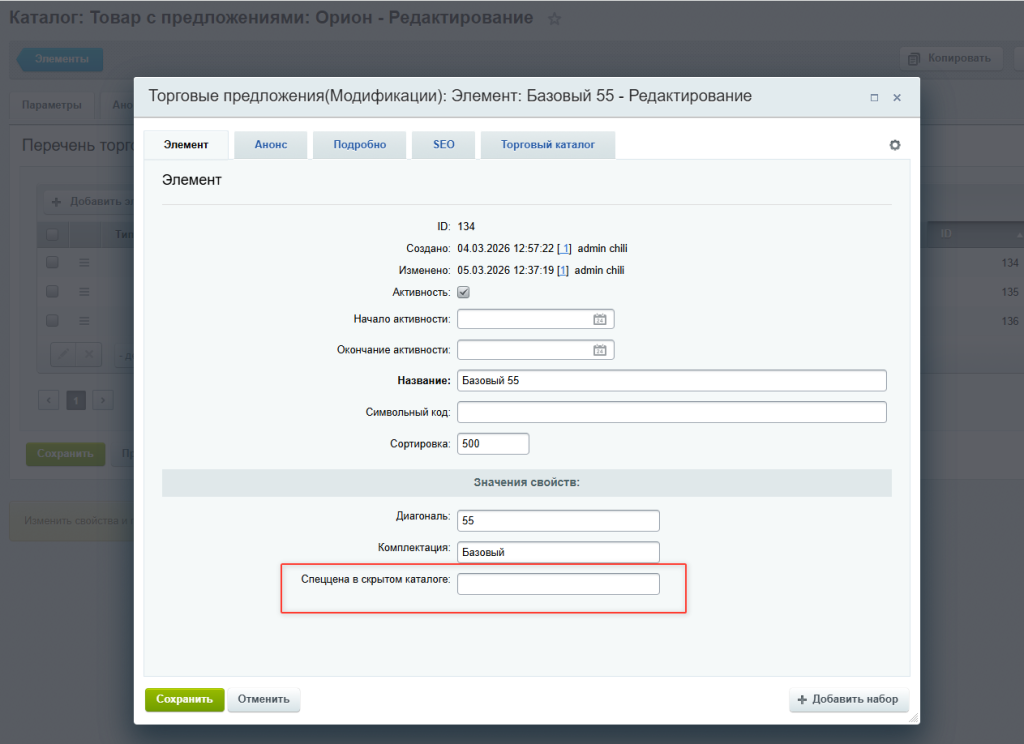Click the Отменить button
This screenshot has width=1024, height=744.
(x=263, y=699)
